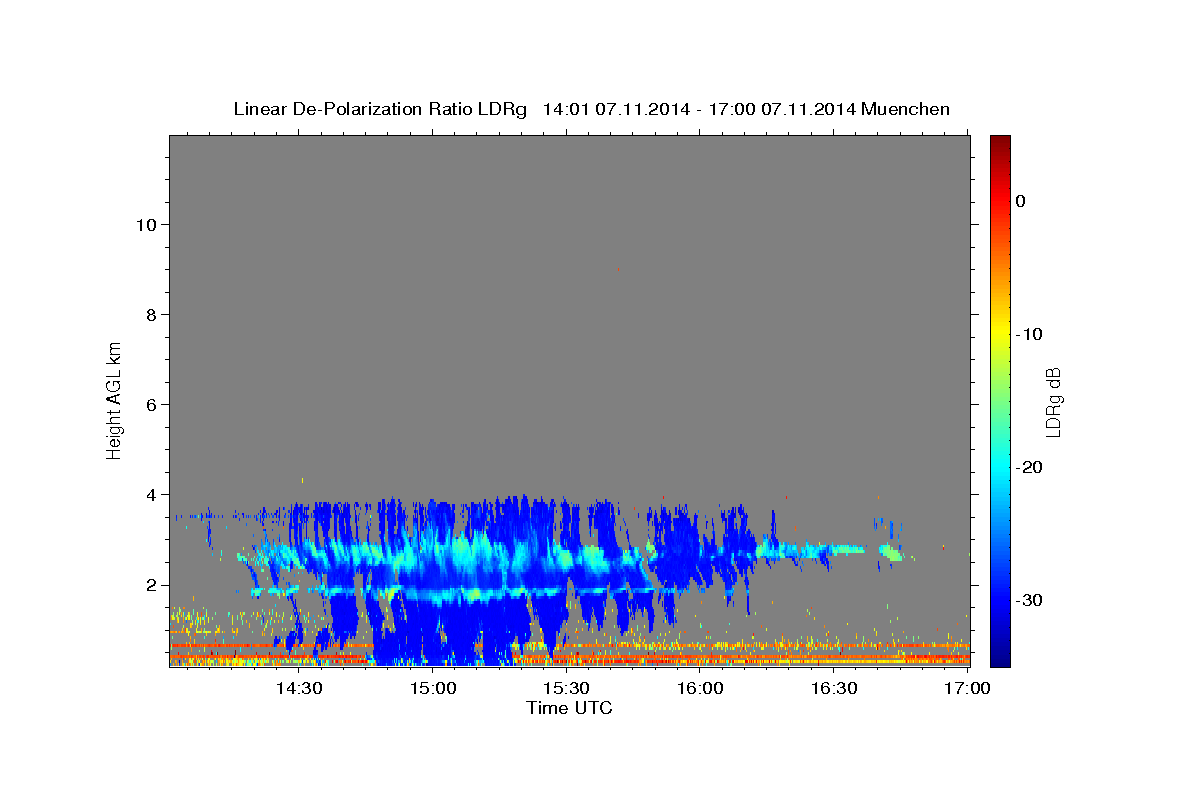Click the colorbar tick label 0
This screenshot has width=1200, height=800.
[x=1020, y=201]
